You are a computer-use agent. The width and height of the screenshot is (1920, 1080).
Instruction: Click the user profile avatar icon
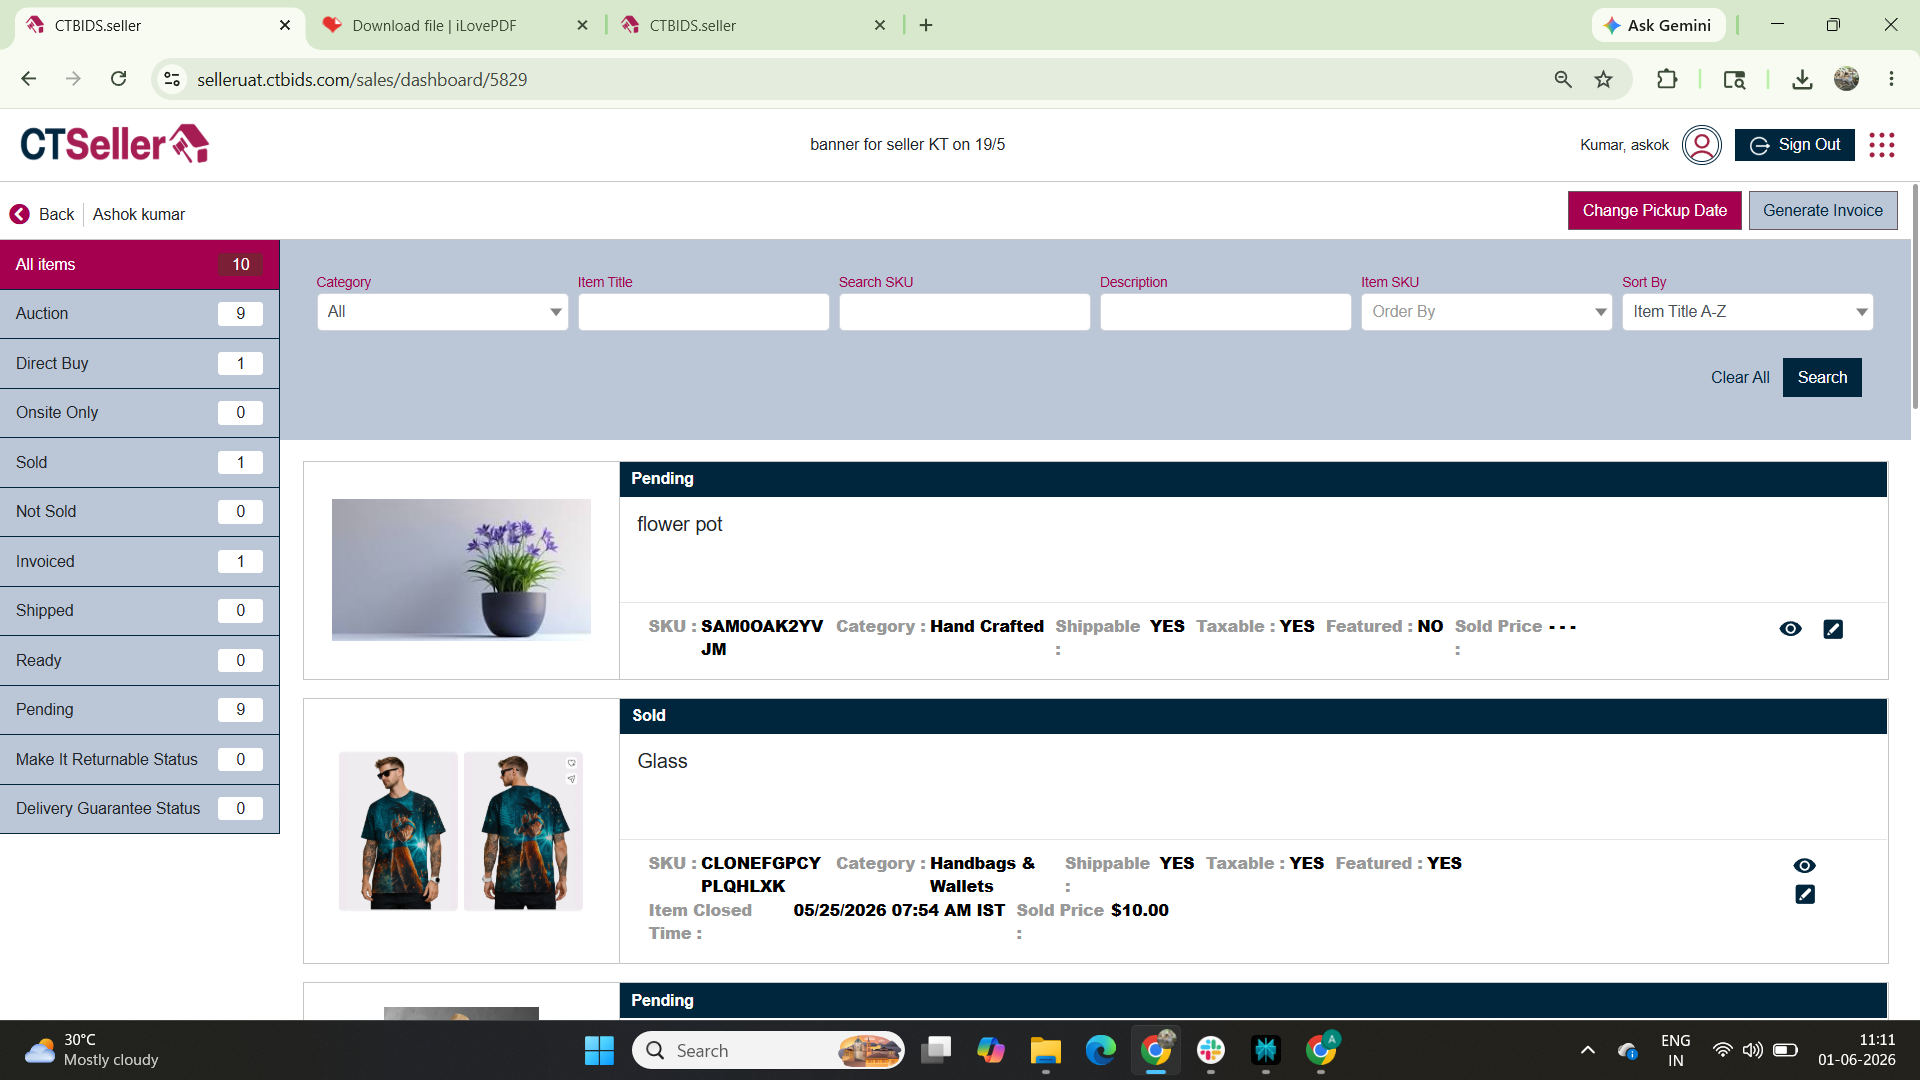point(1701,145)
